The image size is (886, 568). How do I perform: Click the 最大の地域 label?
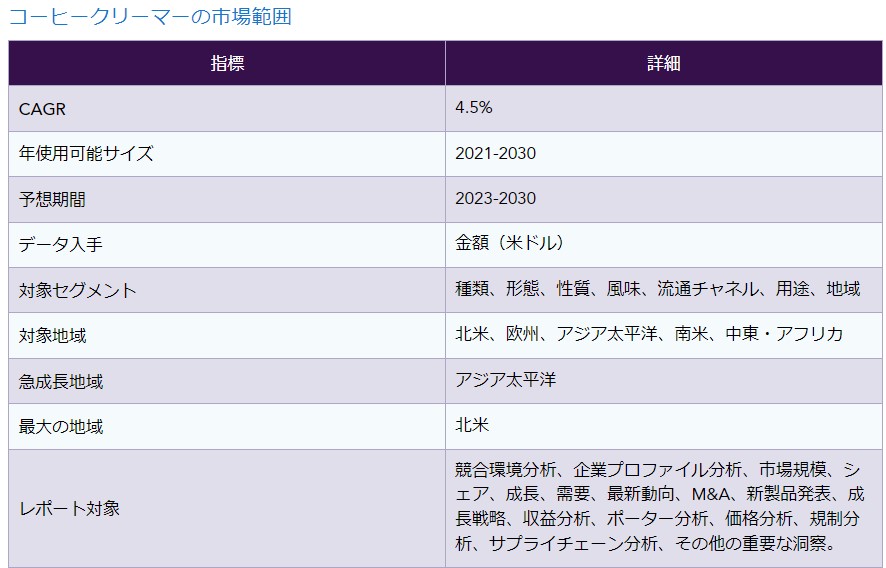(60, 427)
